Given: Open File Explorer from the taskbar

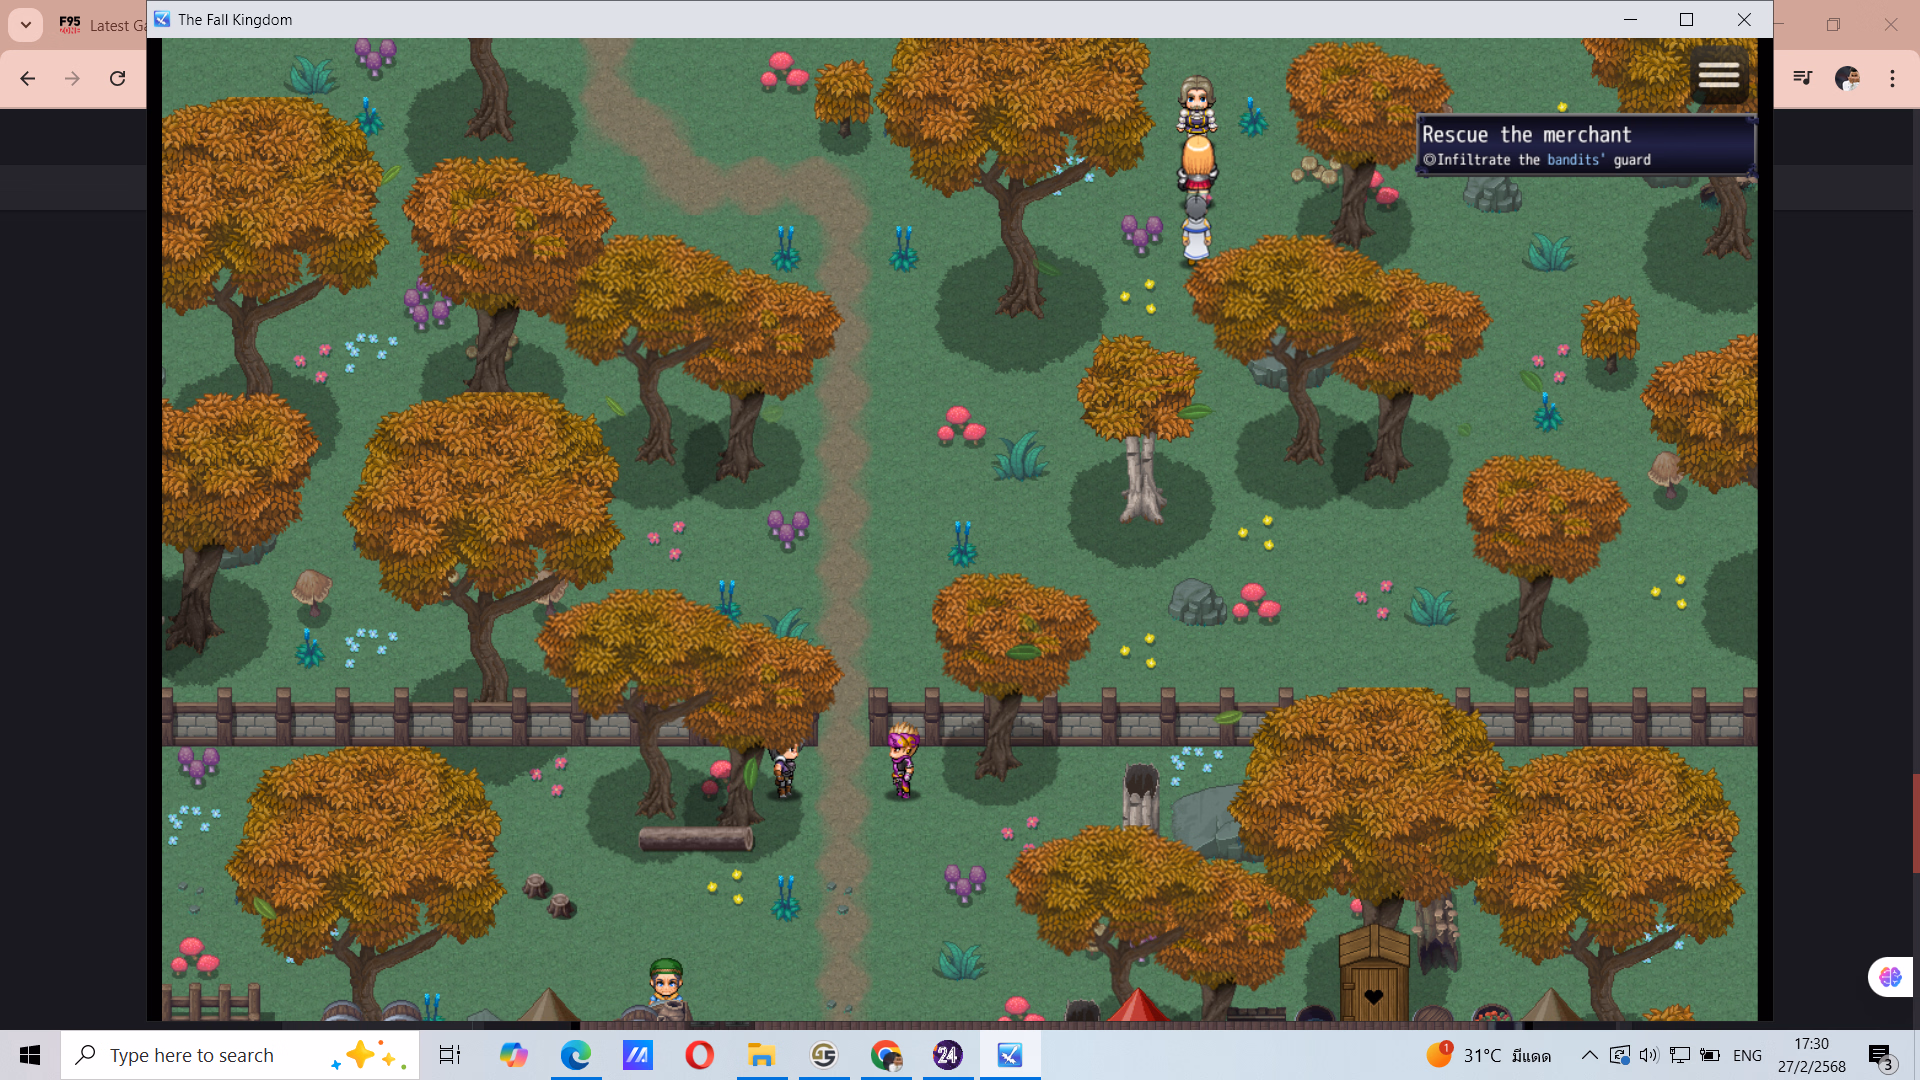Looking at the screenshot, I should (x=762, y=1055).
